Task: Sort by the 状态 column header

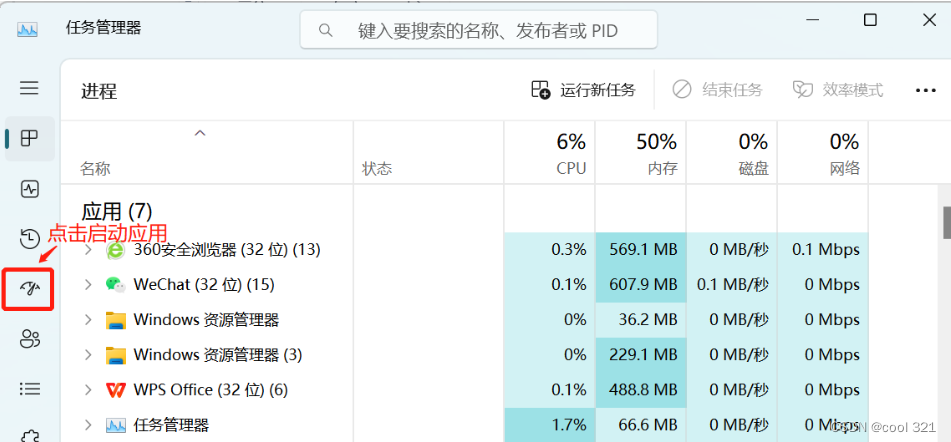Action: pyautogui.click(x=377, y=169)
